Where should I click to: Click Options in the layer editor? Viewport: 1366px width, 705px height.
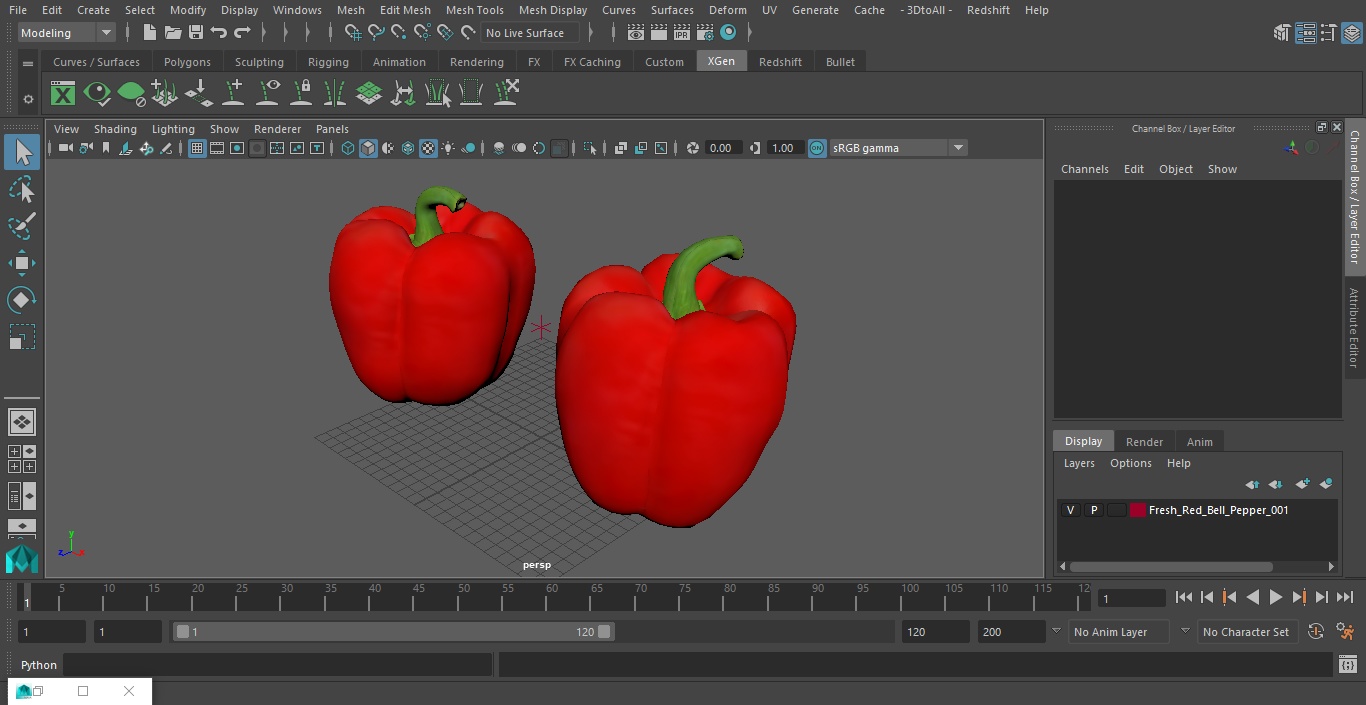1131,463
